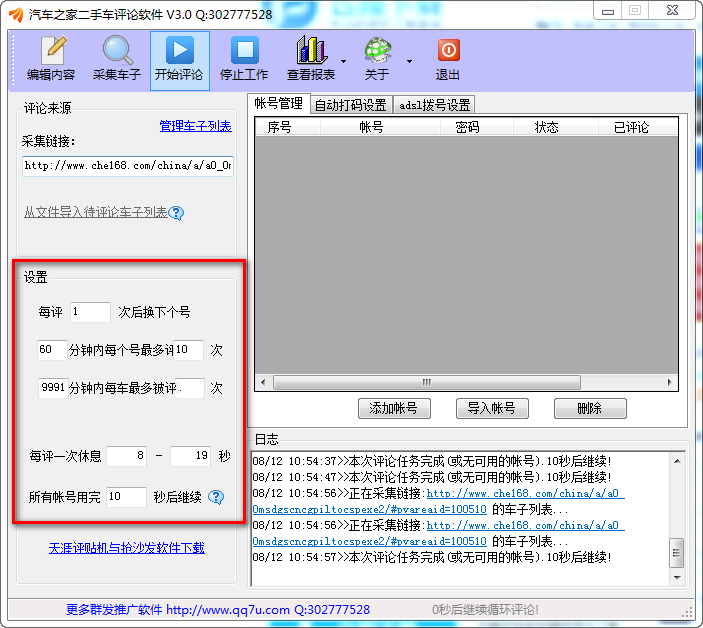Expand the dropdown arrow beside 查看报表
The width and height of the screenshot is (703, 628).
point(343,61)
